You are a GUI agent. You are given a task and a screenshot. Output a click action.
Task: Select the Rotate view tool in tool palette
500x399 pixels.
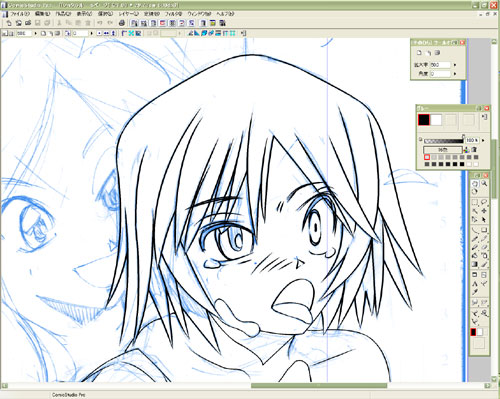pos(474,191)
